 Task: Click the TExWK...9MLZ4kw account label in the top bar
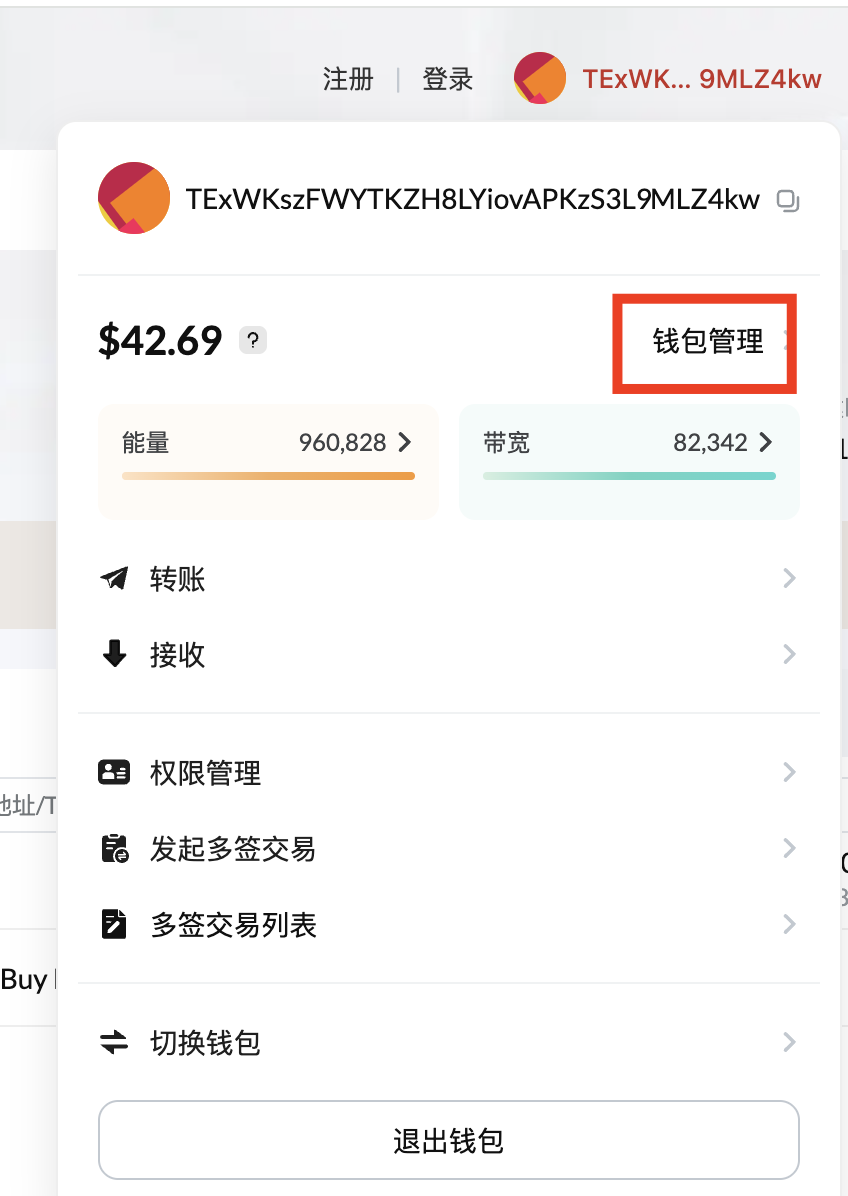(x=703, y=78)
